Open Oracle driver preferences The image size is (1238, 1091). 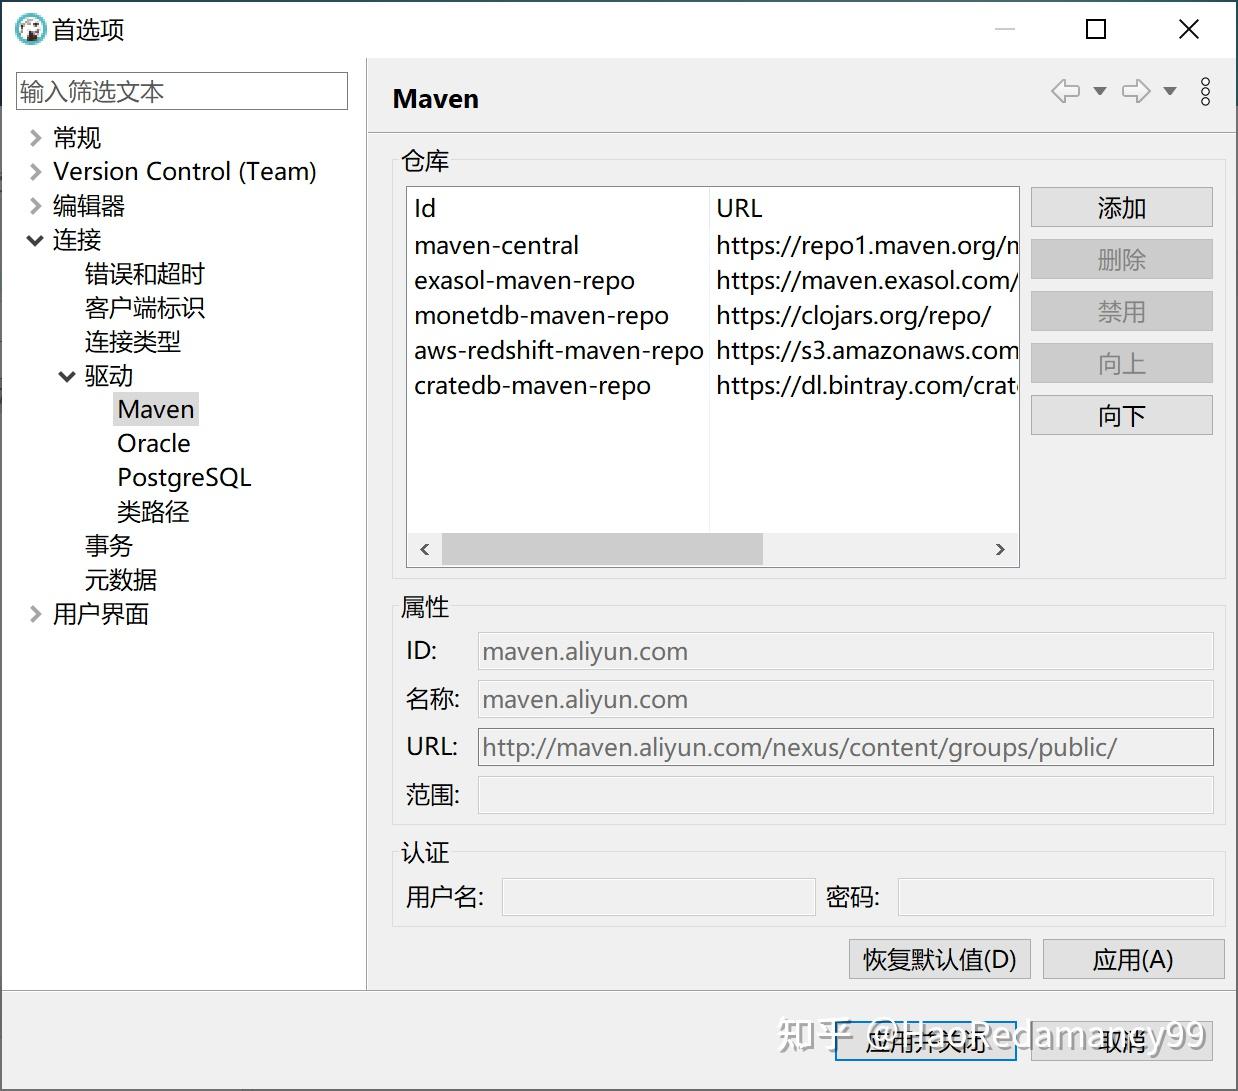click(x=154, y=444)
